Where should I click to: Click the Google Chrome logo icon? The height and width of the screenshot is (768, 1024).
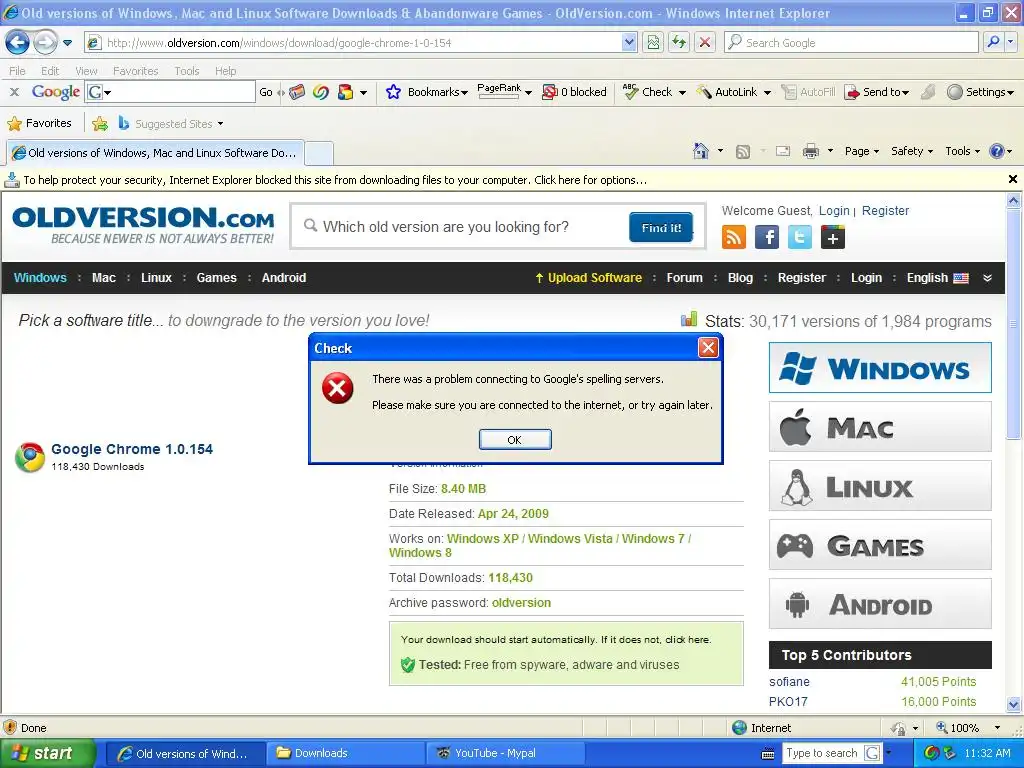30,457
